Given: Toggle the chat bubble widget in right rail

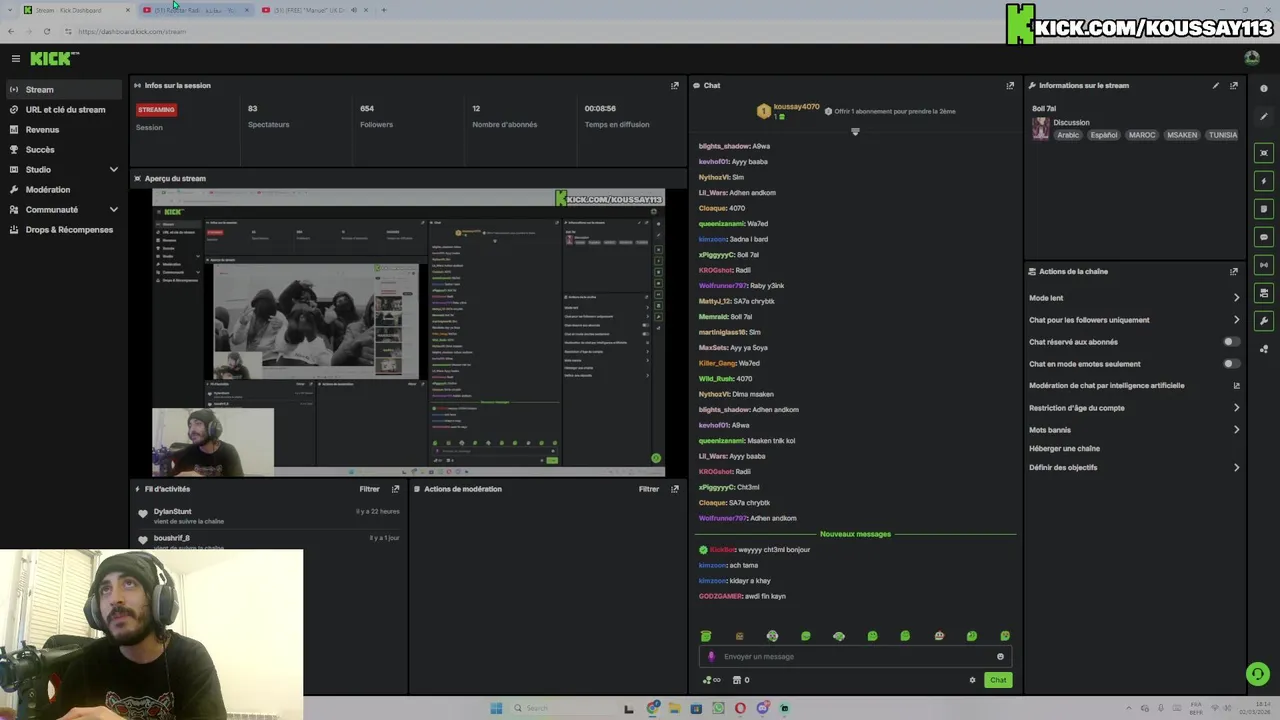Looking at the screenshot, I should [x=1264, y=237].
